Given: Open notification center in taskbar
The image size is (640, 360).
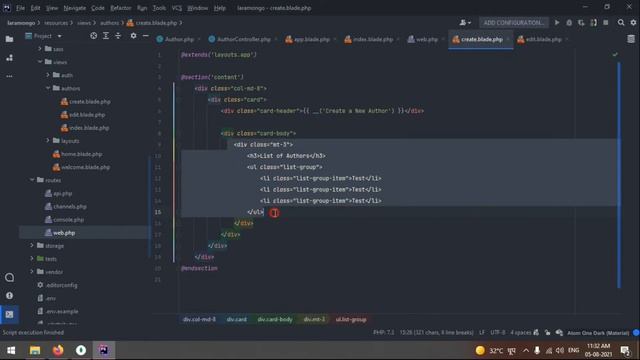Looking at the screenshot, I should point(625,350).
